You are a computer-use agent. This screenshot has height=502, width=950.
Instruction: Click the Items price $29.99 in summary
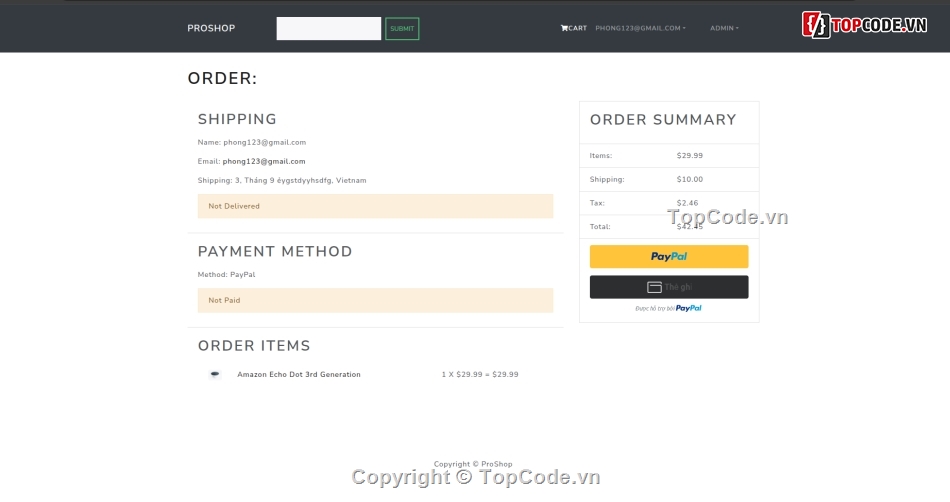[x=689, y=156]
